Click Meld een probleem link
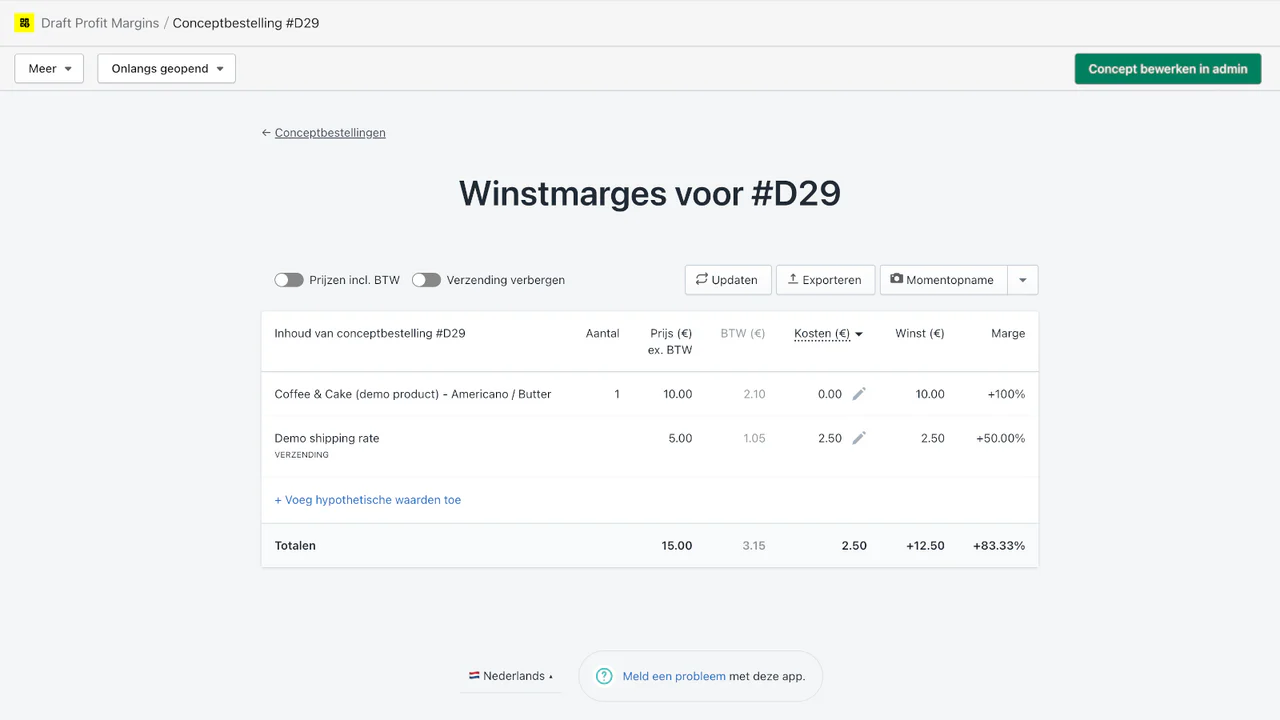The image size is (1280, 720). pos(674,676)
